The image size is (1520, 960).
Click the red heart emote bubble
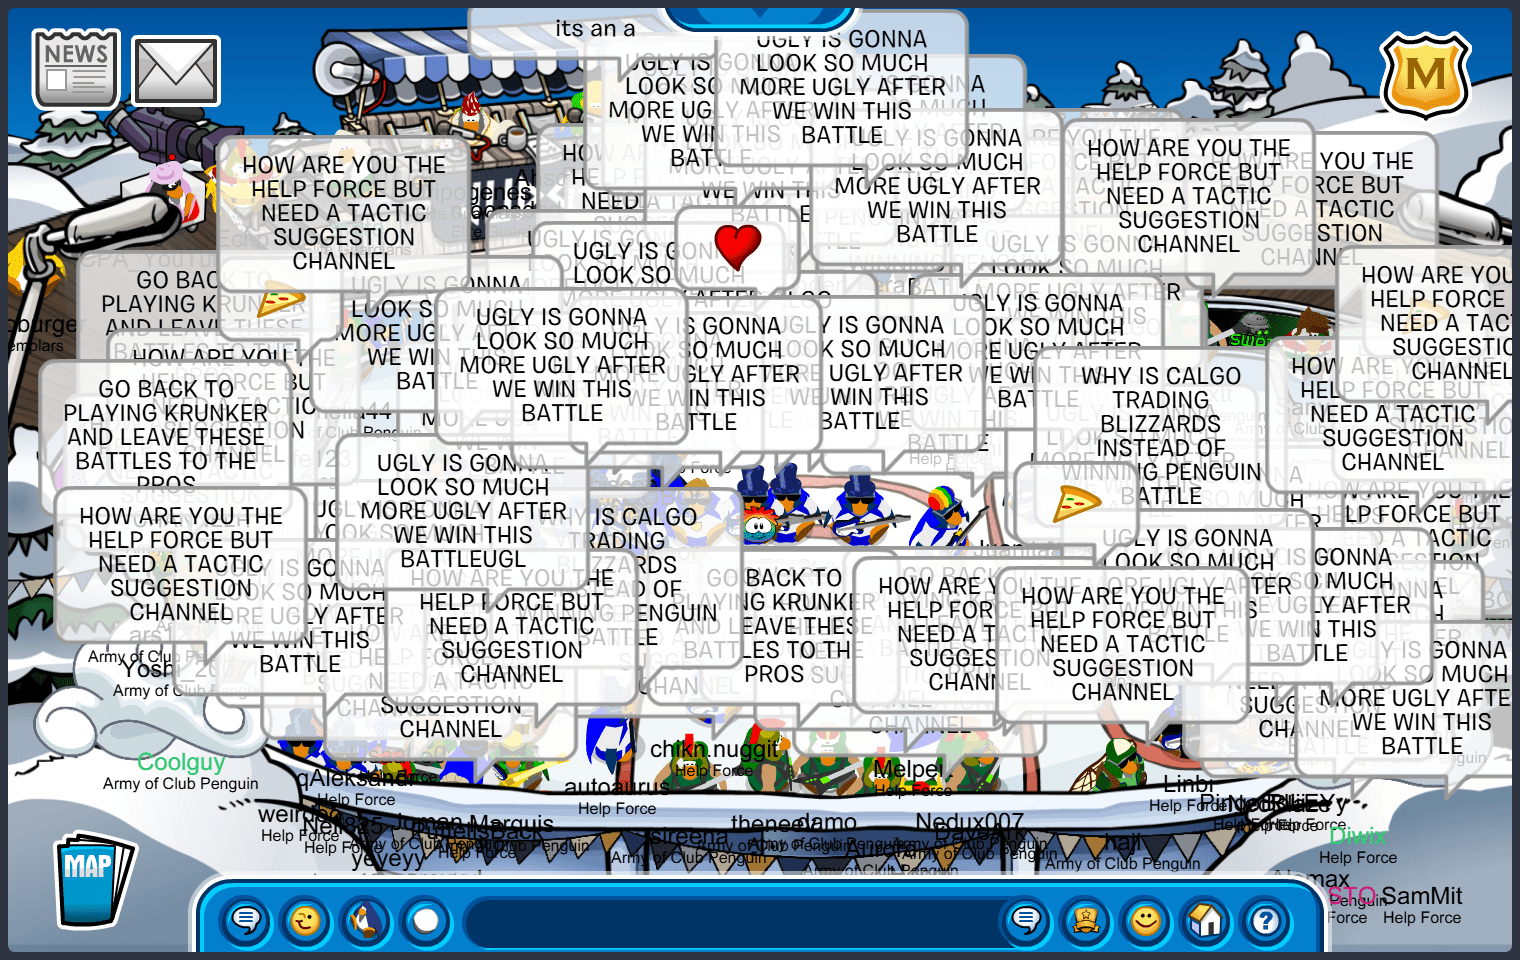(738, 247)
